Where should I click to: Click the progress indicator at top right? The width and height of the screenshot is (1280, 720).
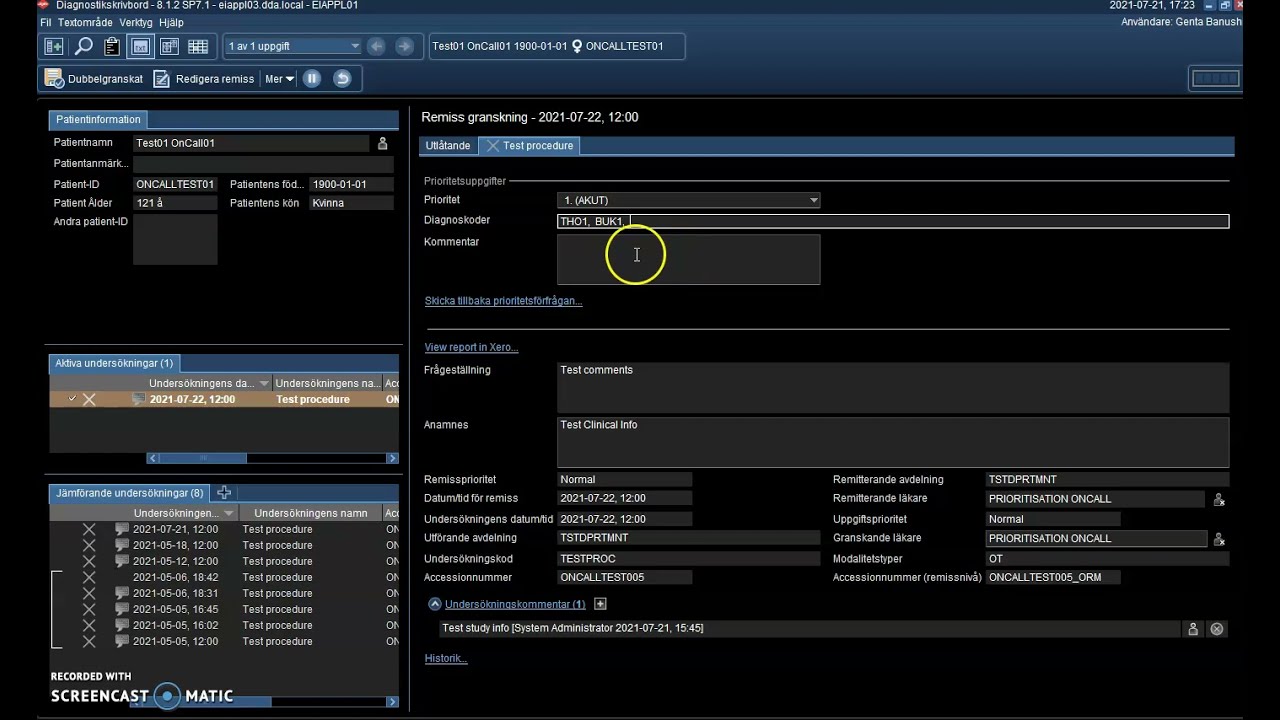[1215, 79]
